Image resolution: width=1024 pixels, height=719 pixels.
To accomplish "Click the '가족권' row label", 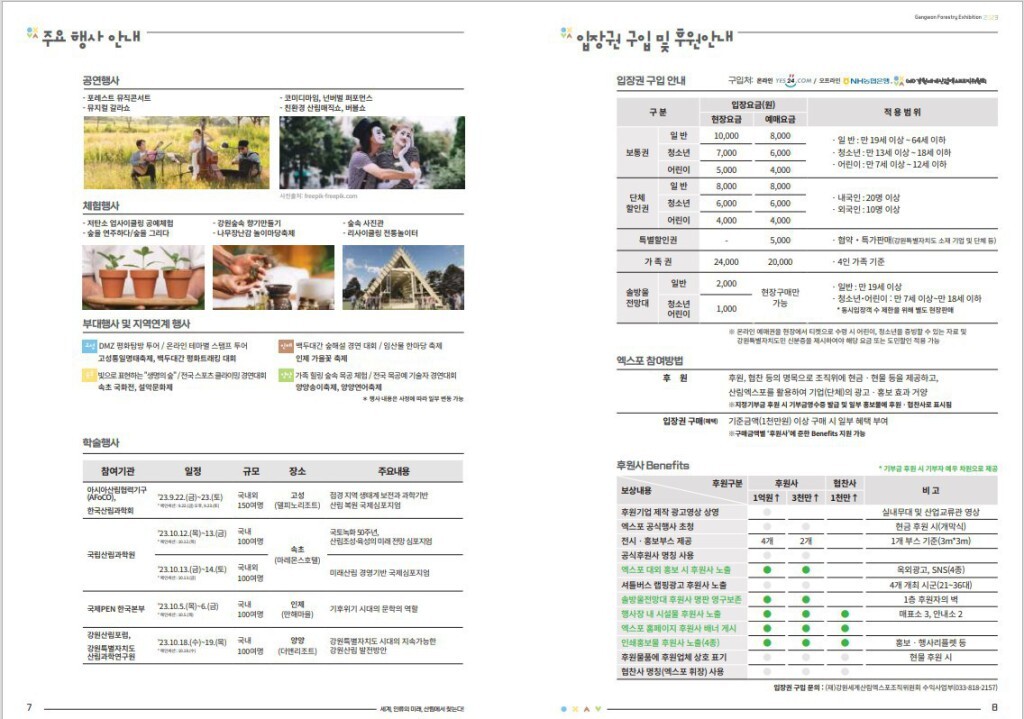I will 658,262.
